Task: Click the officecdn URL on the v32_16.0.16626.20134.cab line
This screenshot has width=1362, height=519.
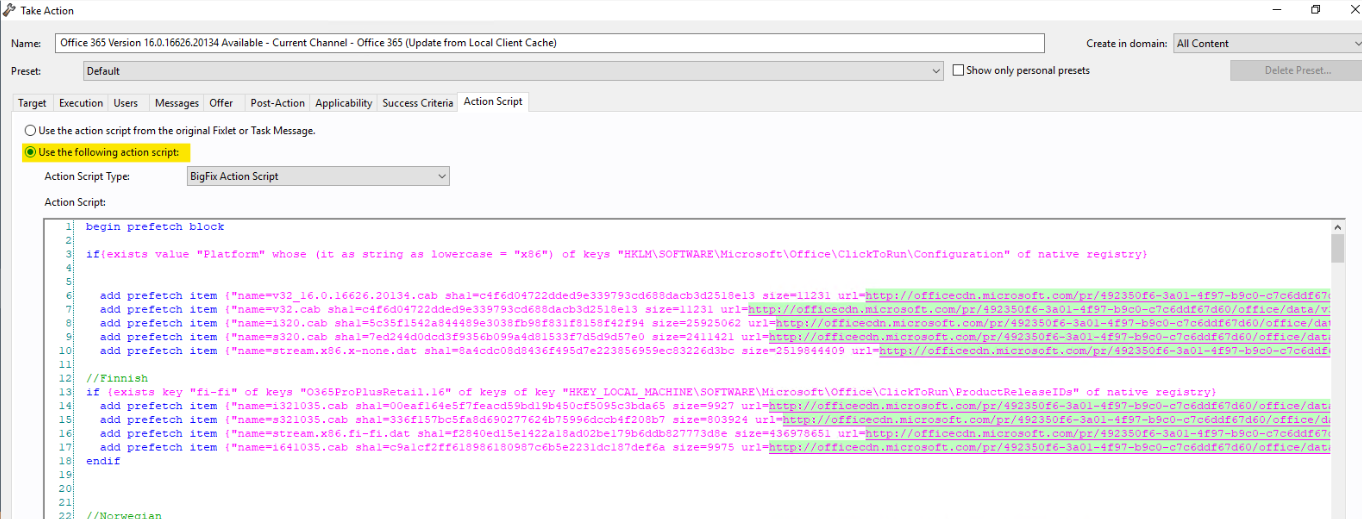Action: [x=1097, y=296]
